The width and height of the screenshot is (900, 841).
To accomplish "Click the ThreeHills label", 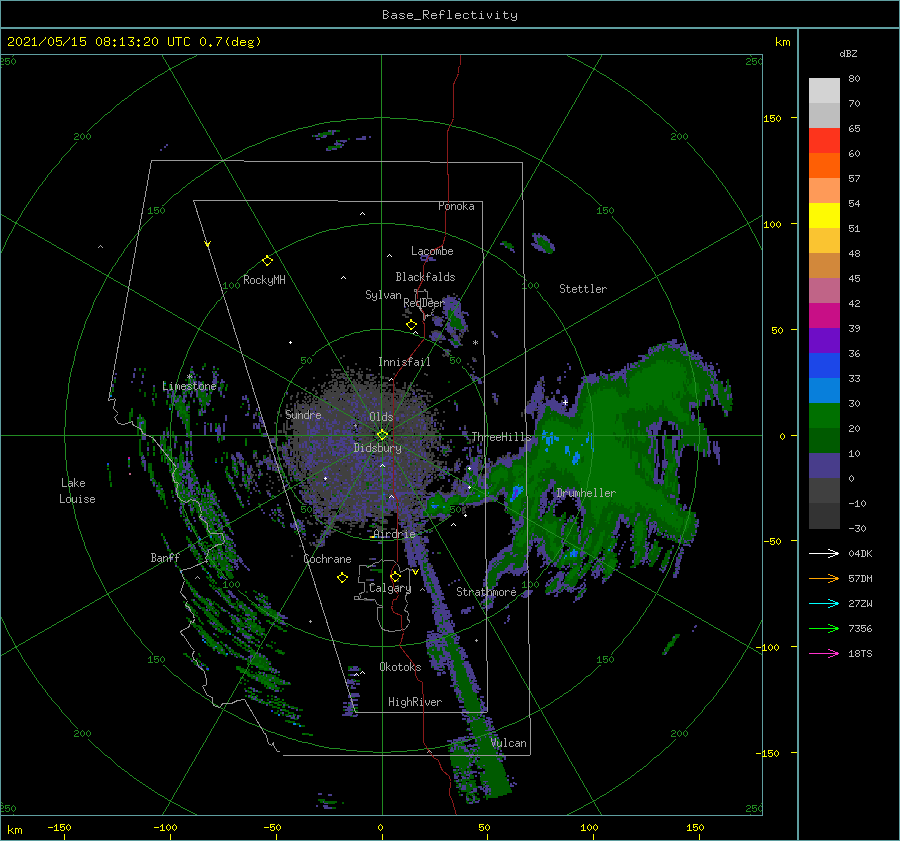I will pos(501,437).
